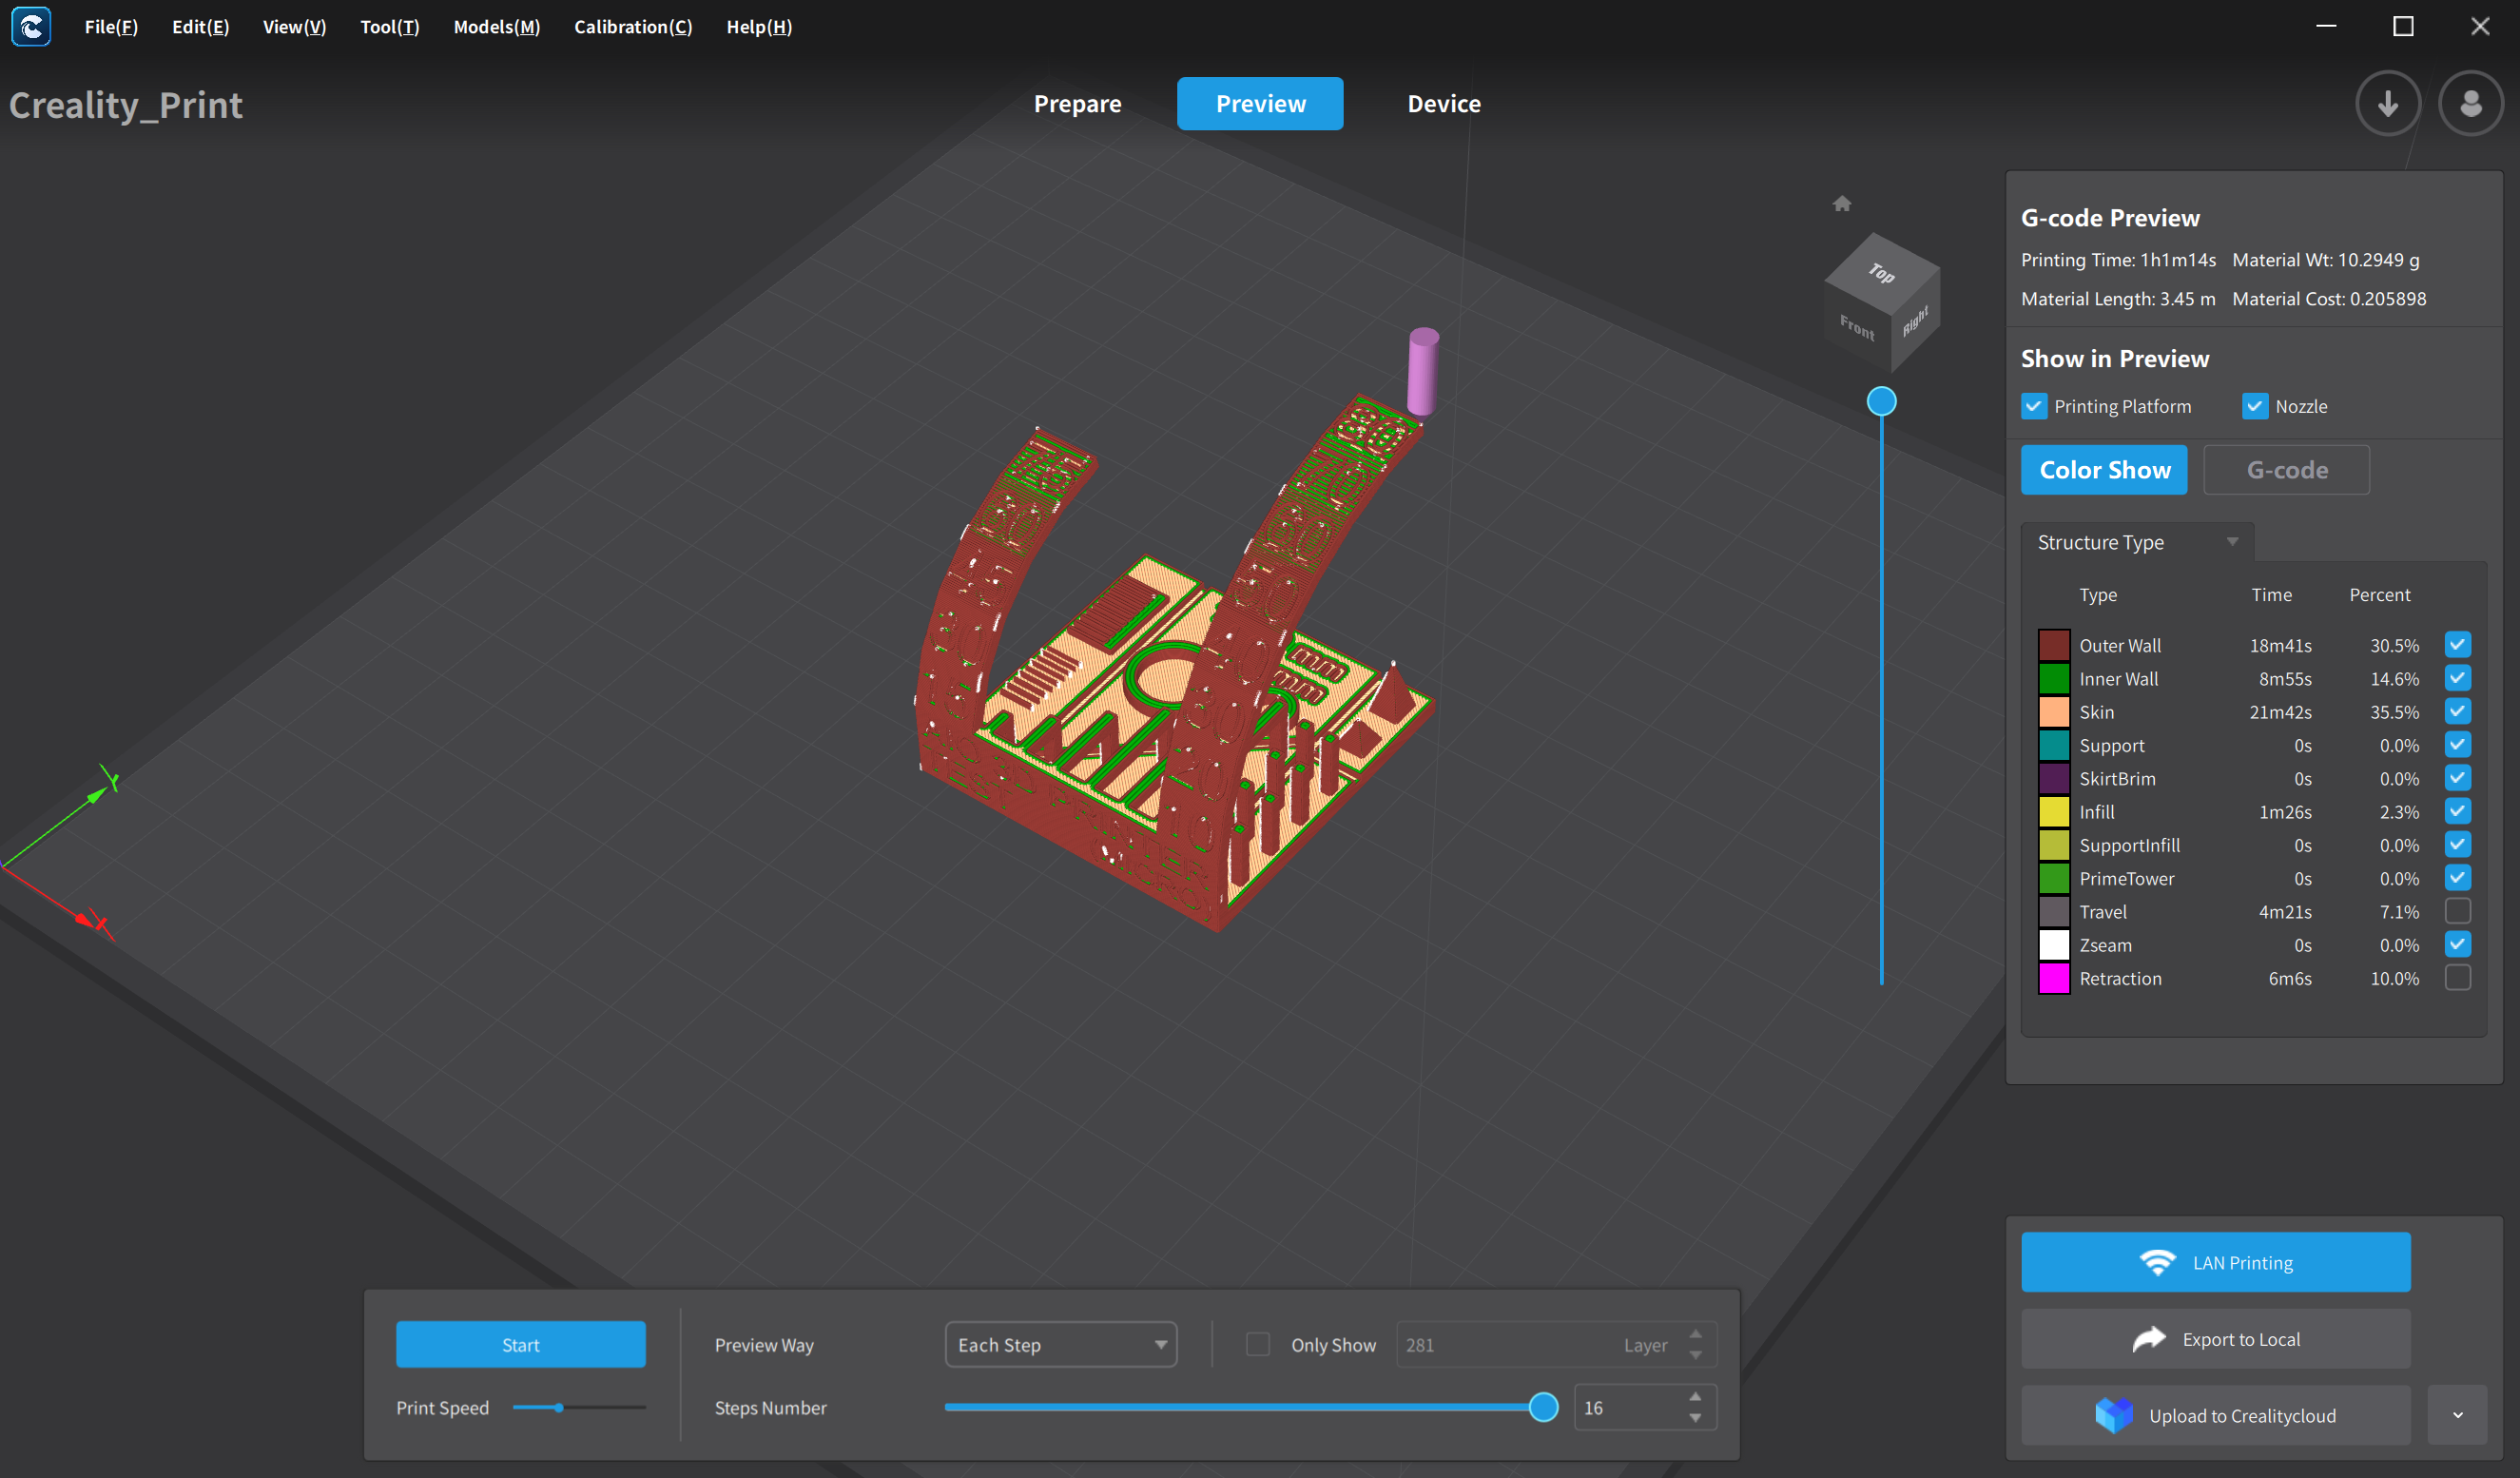This screenshot has width=2520, height=1478.
Task: Open the Models menu
Action: (x=496, y=27)
